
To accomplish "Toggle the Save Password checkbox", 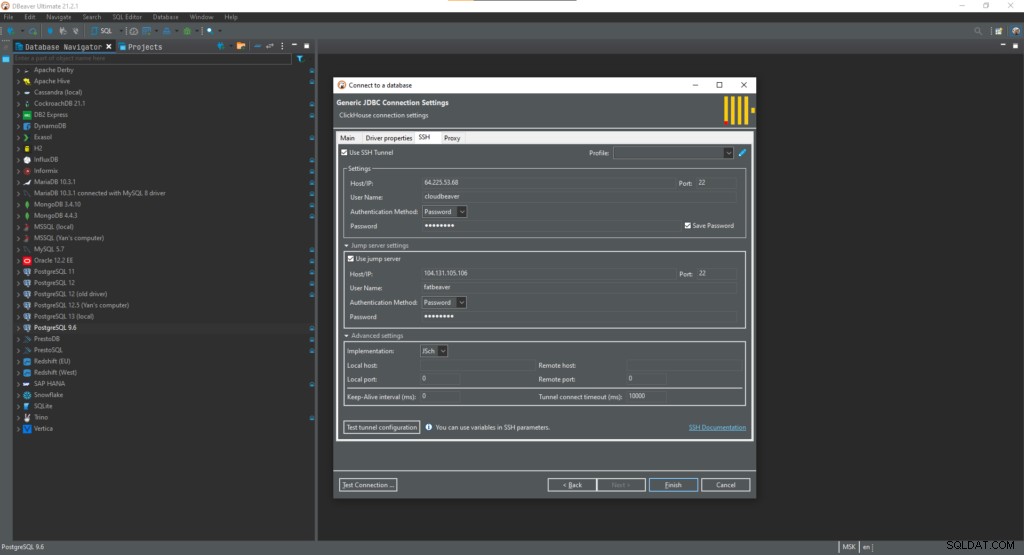I will [x=688, y=225].
